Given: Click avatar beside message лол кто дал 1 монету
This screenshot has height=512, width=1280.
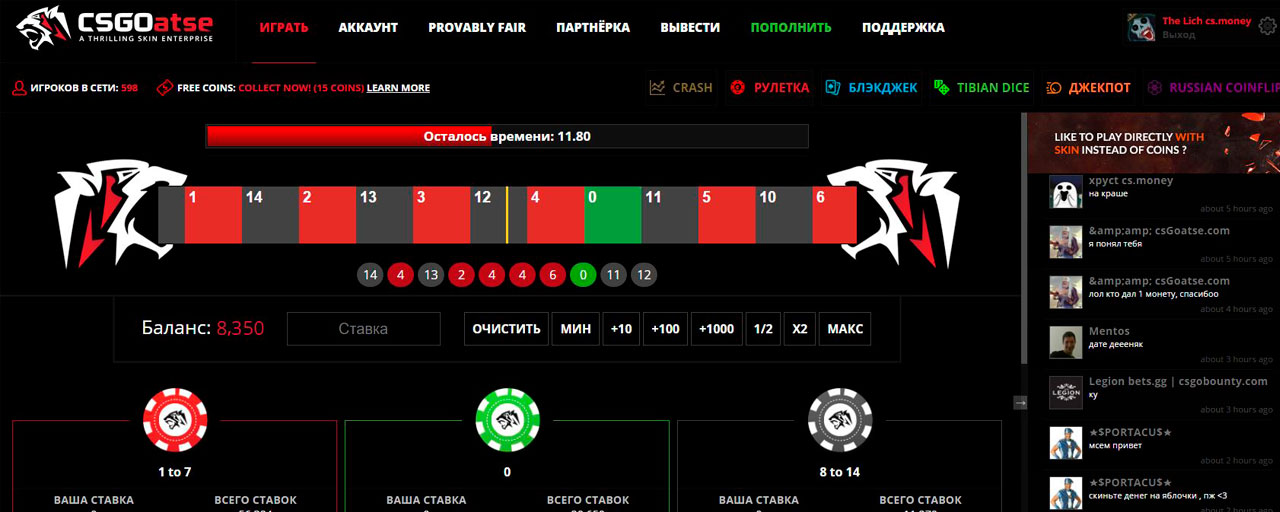Looking at the screenshot, I should (x=1066, y=291).
